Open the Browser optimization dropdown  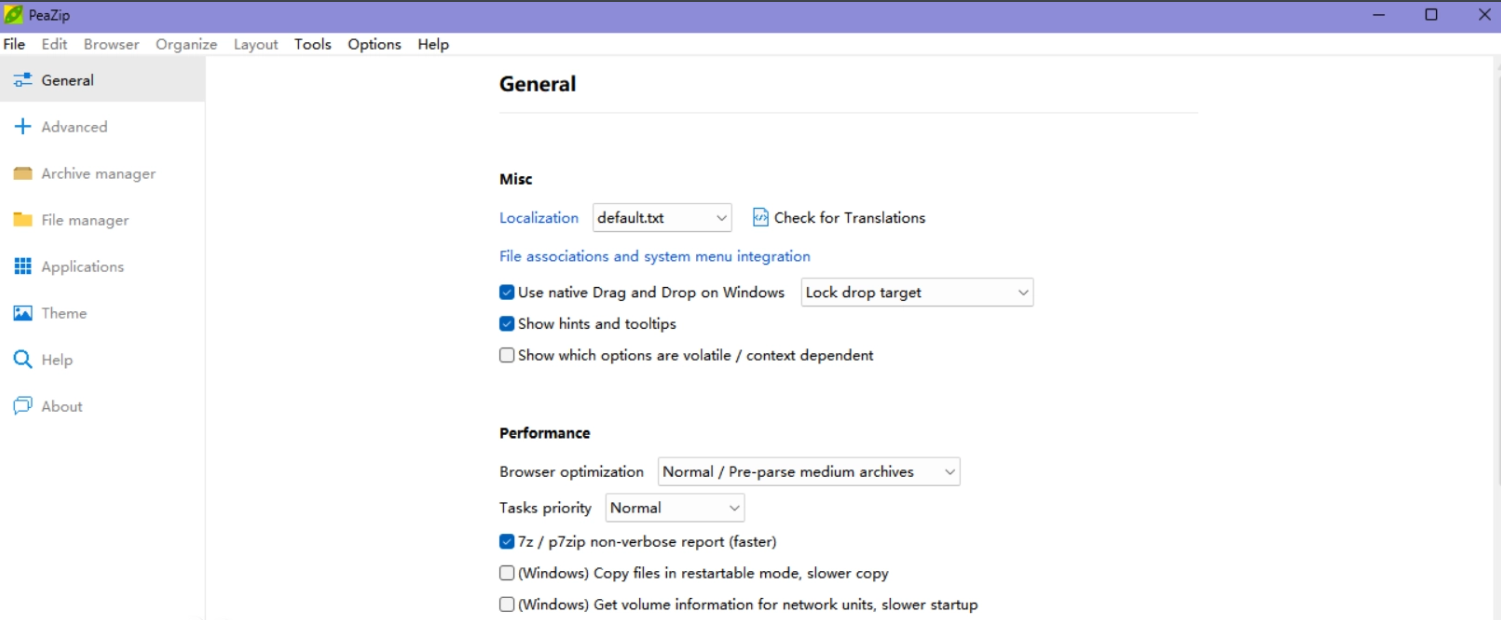point(809,472)
